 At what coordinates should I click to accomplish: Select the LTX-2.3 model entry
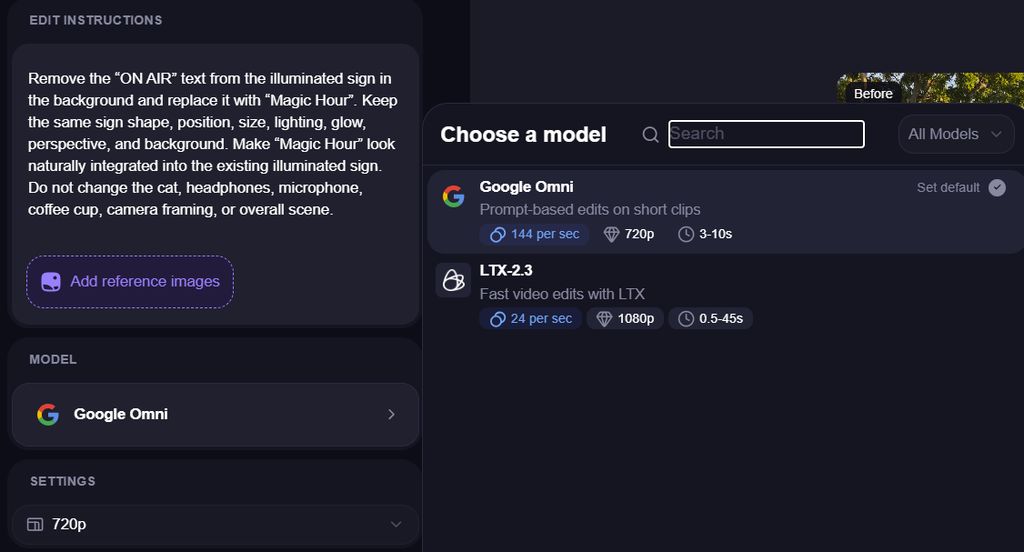coord(726,296)
